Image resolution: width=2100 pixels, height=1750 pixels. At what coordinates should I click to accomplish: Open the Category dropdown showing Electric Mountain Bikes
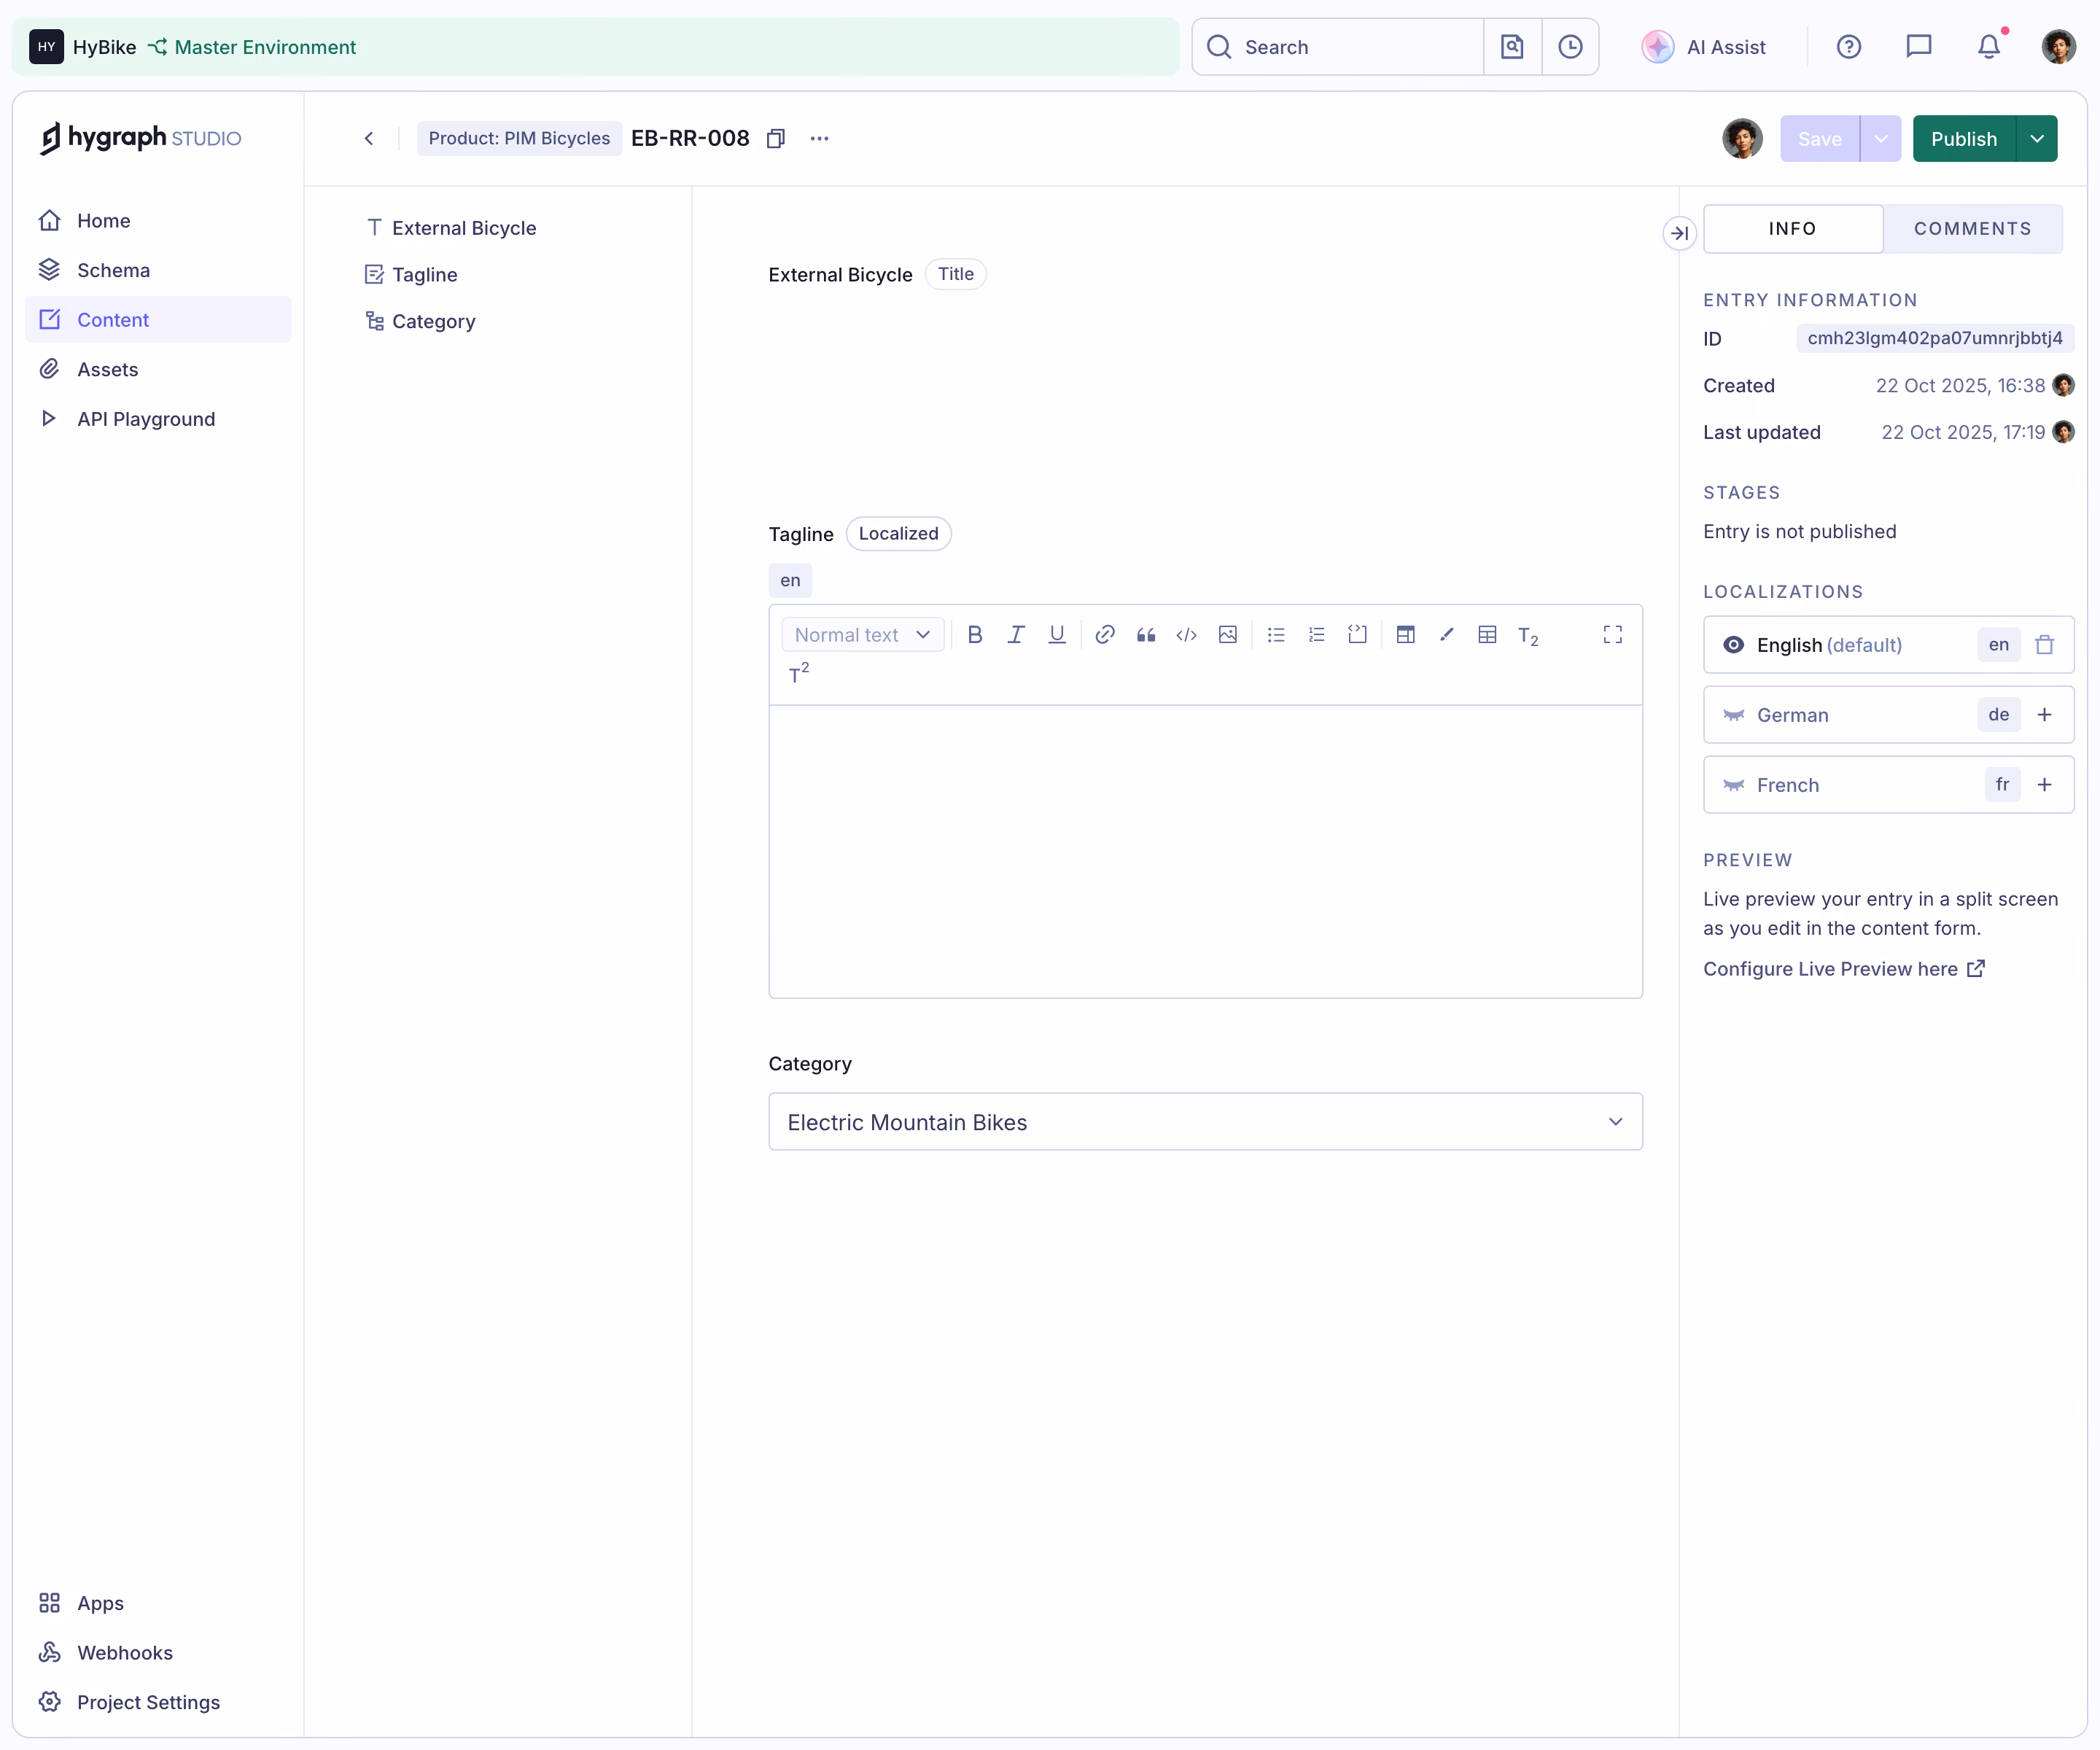pos(1205,1122)
